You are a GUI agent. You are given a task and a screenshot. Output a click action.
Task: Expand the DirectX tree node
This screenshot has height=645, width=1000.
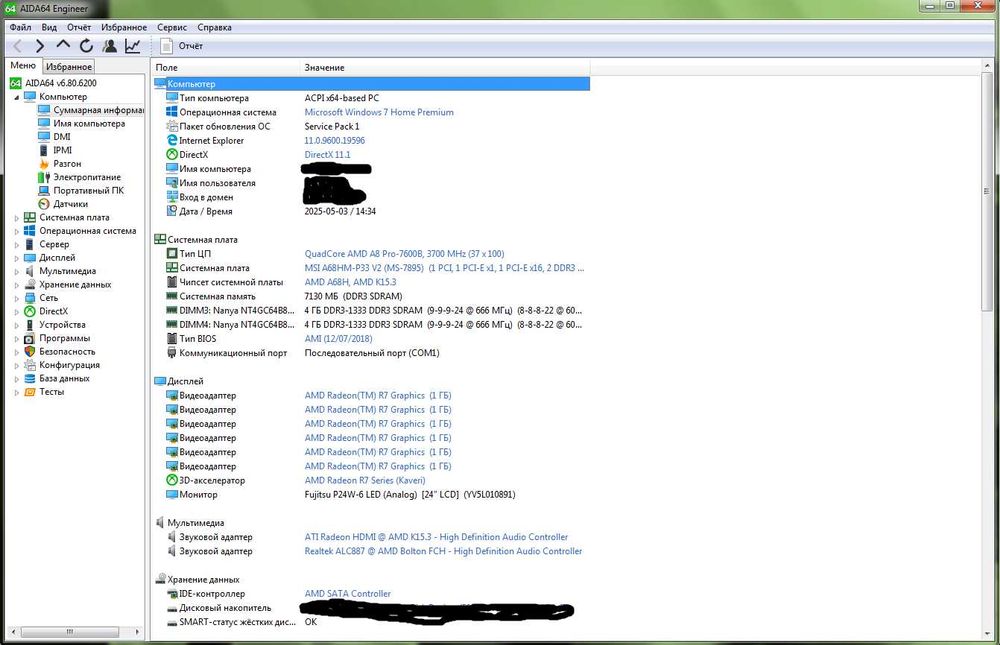click(17, 311)
